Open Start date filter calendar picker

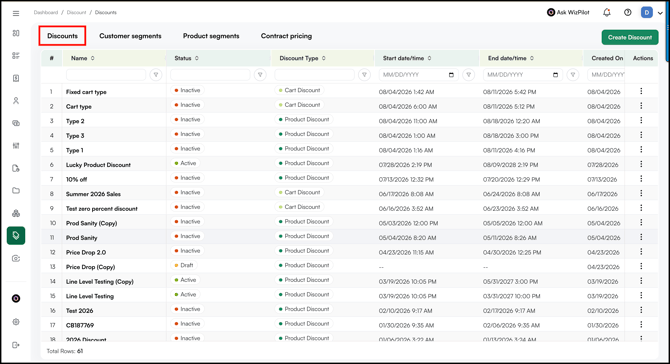point(451,75)
